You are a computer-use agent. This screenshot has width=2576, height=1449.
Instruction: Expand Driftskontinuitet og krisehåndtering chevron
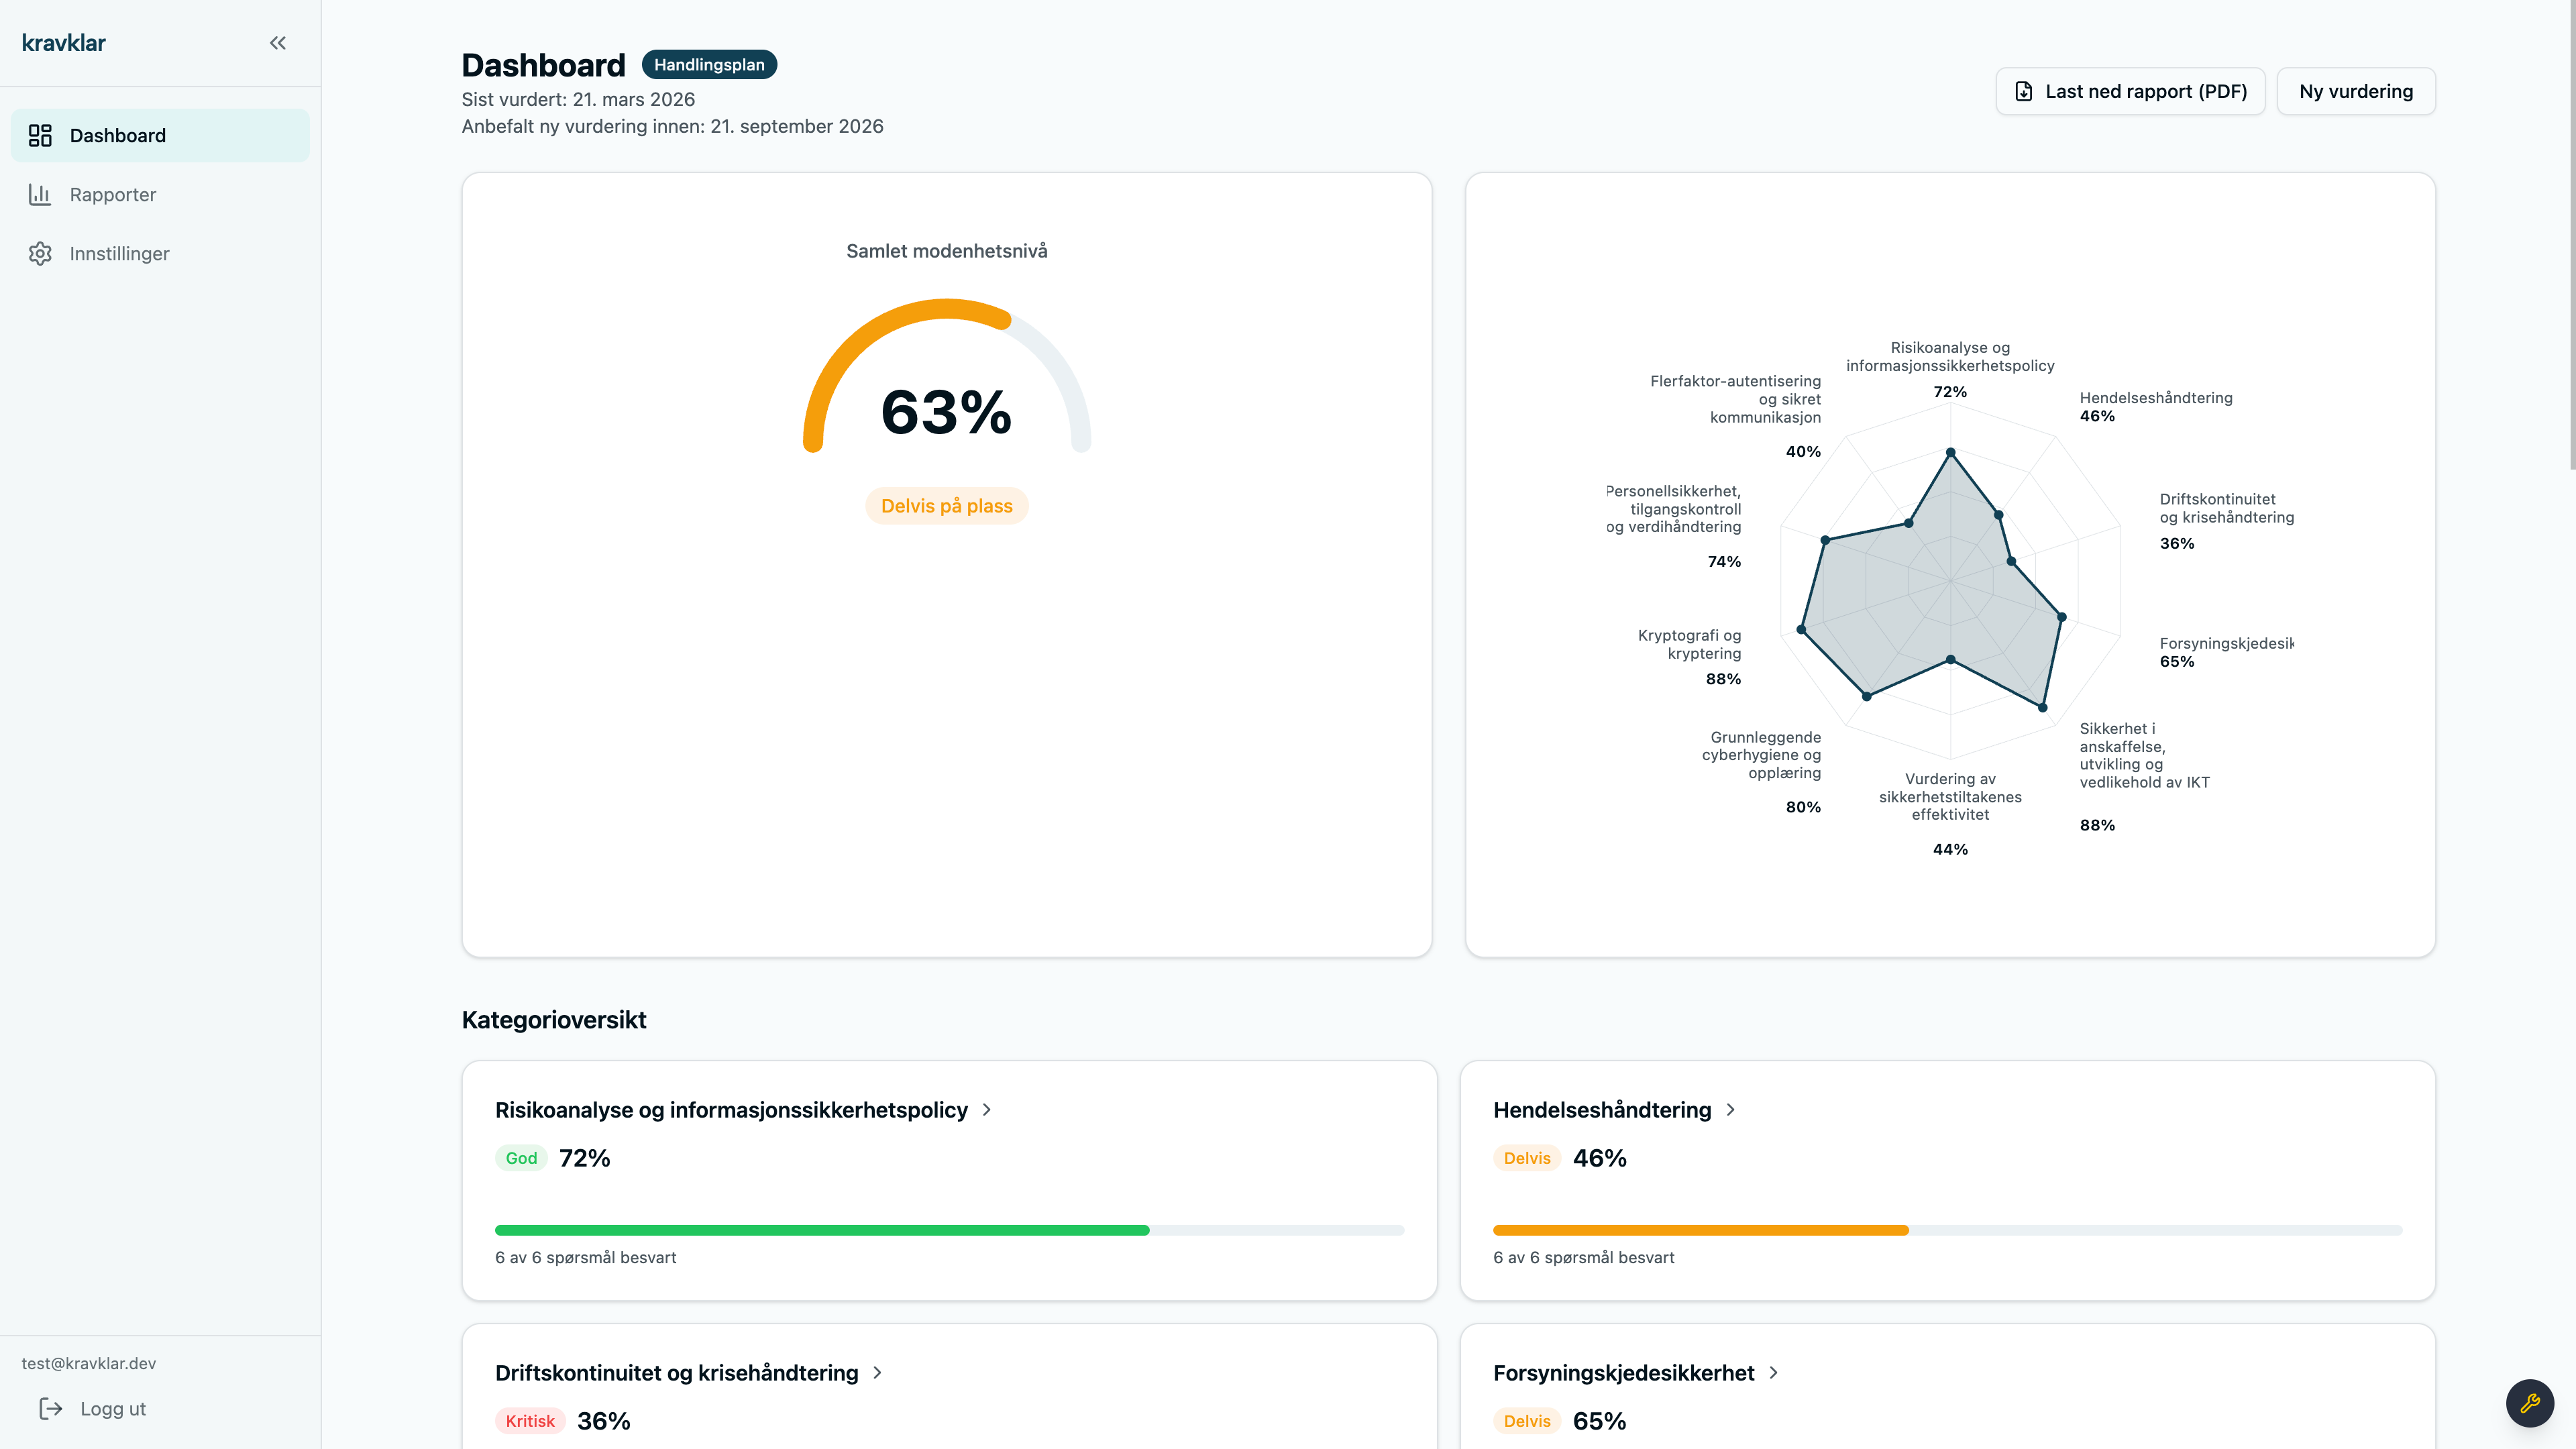[877, 1372]
